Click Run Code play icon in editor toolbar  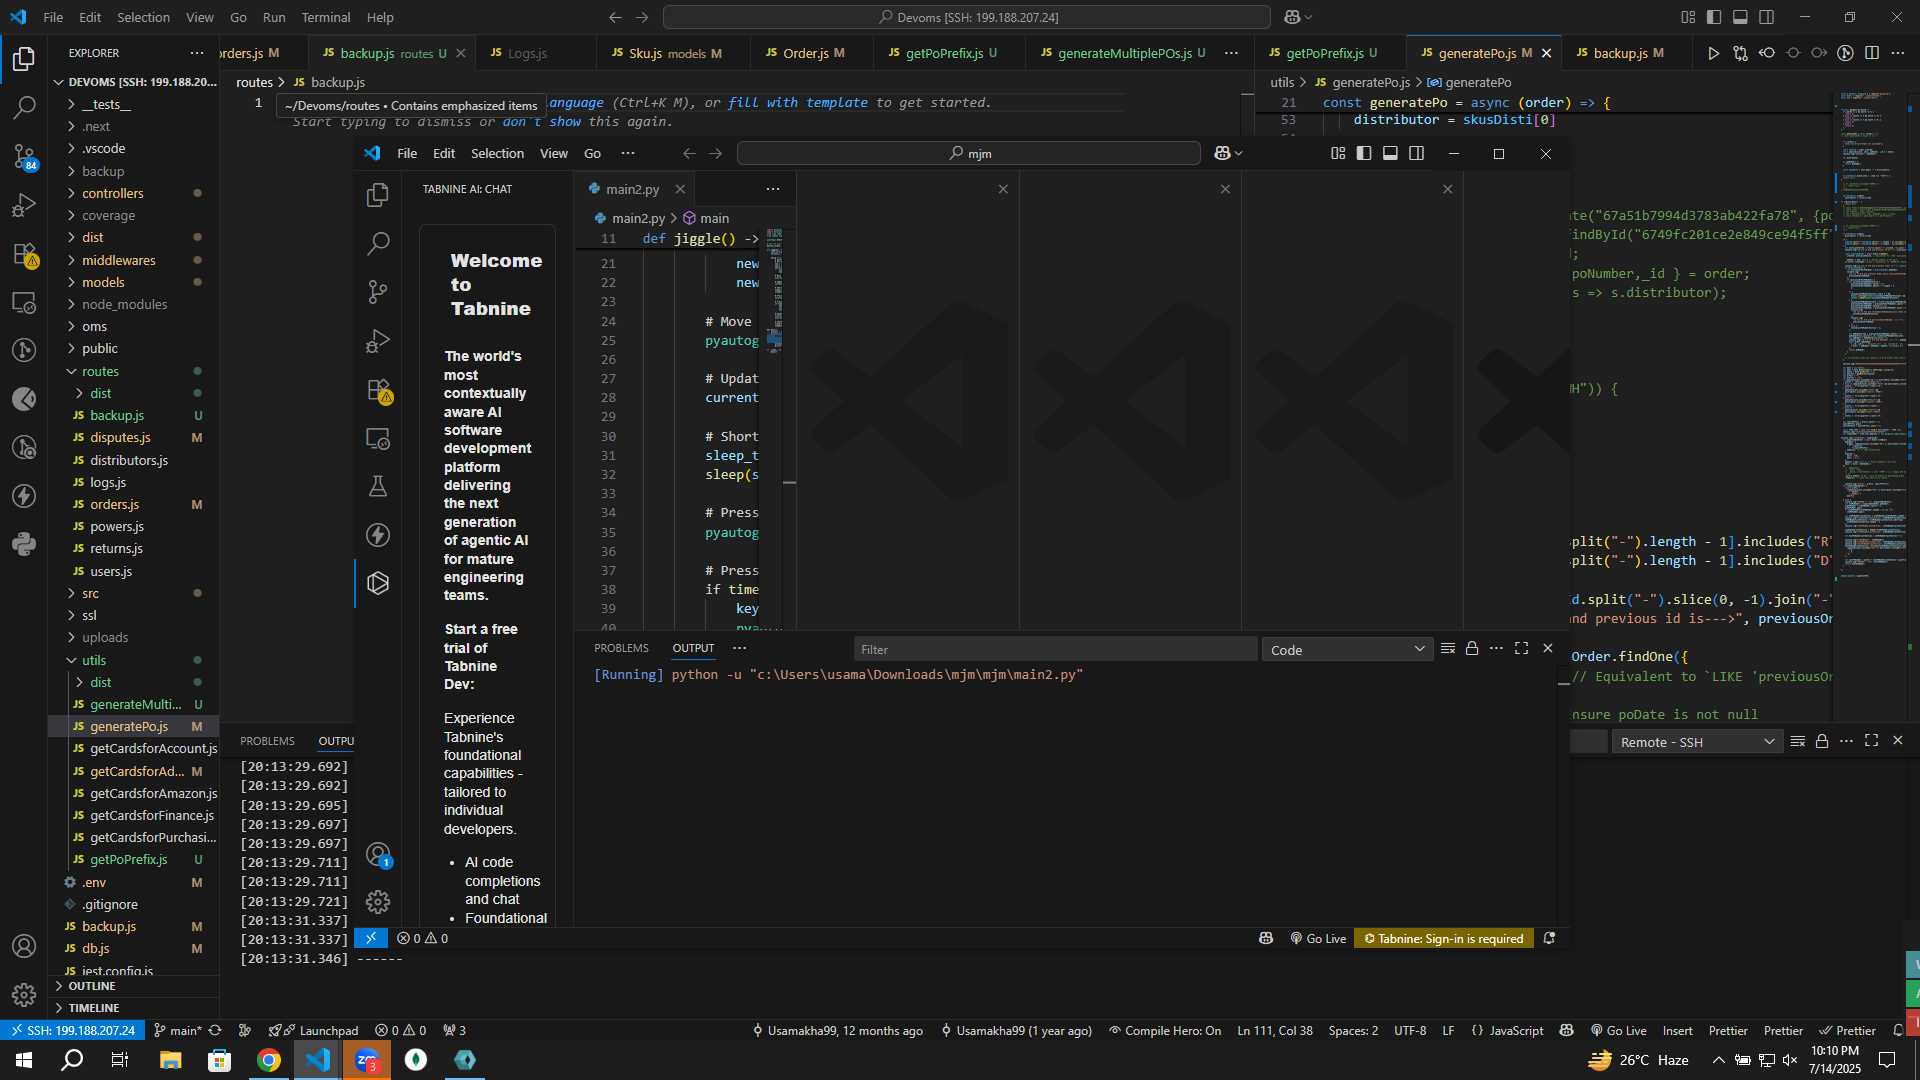(x=1713, y=53)
